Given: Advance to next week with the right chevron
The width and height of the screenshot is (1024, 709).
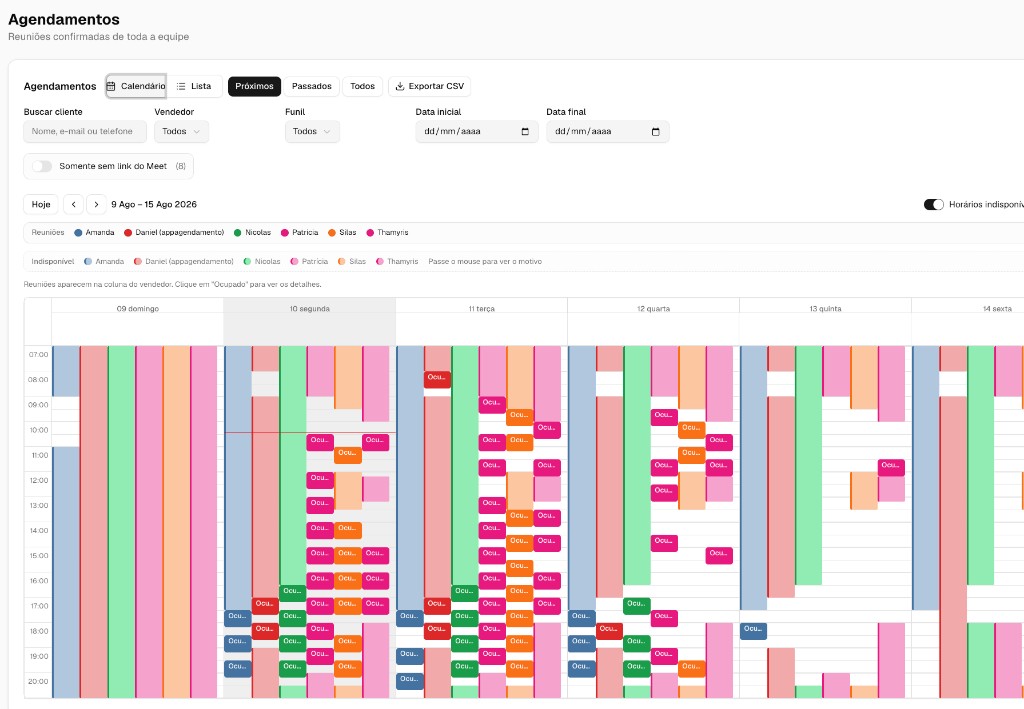Looking at the screenshot, I should coord(96,204).
